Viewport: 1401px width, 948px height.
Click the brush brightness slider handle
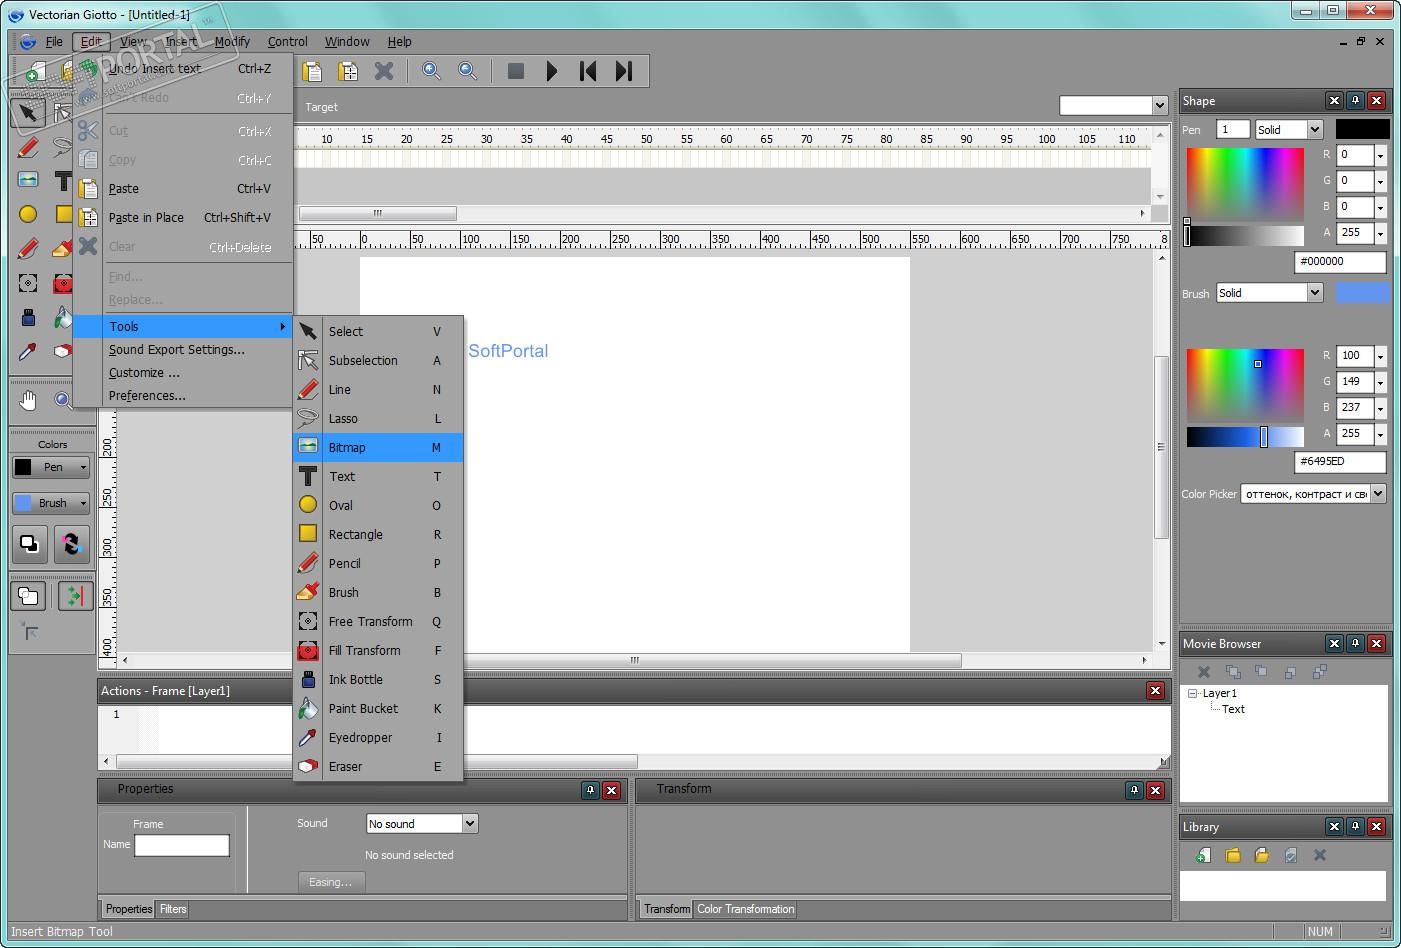[x=1264, y=436]
